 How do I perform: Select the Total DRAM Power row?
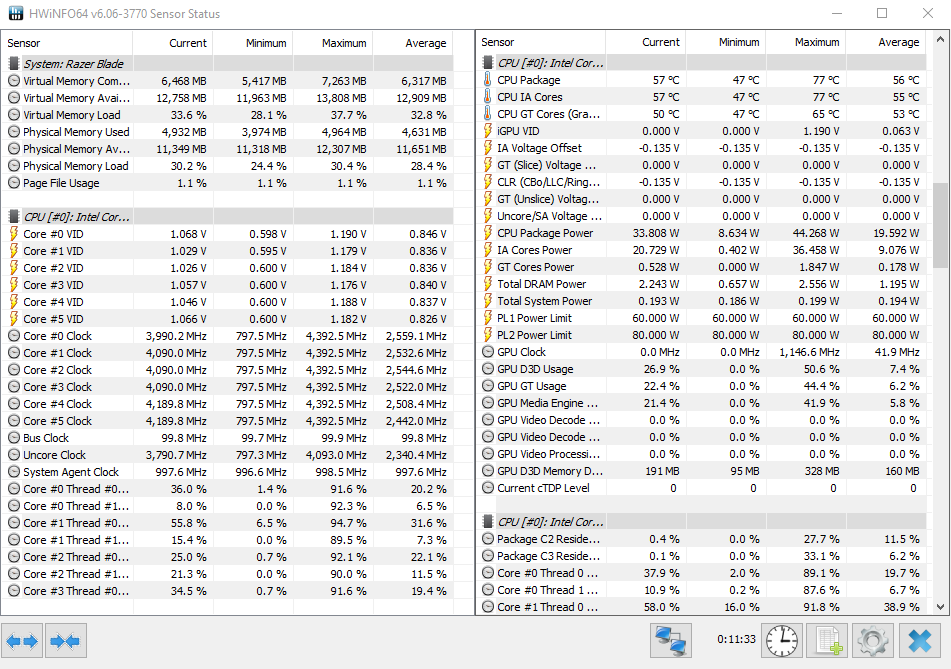pyautogui.click(x=702, y=284)
